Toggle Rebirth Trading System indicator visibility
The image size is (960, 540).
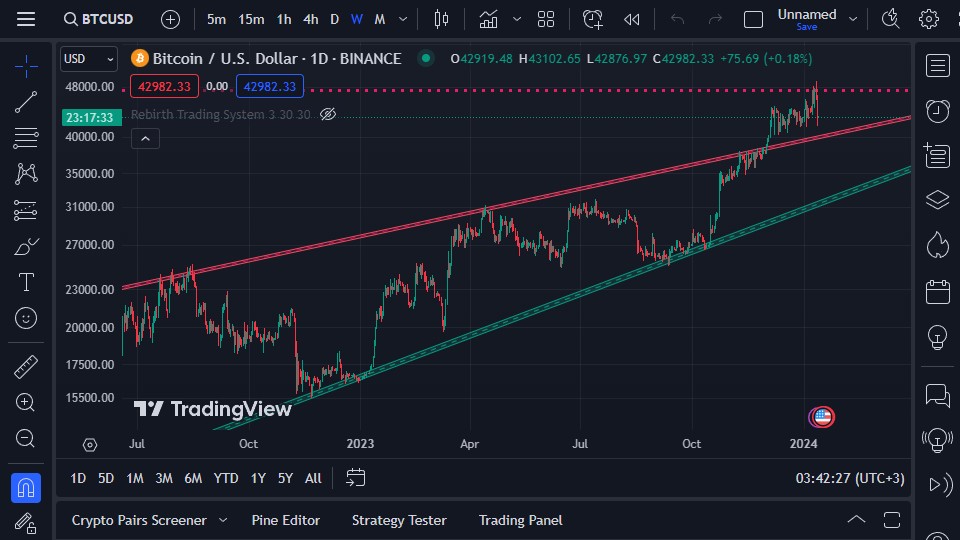point(328,114)
